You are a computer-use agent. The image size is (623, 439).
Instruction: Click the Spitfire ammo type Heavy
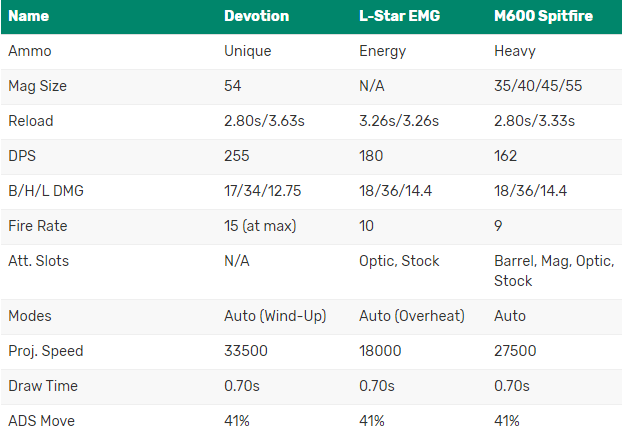(x=515, y=51)
